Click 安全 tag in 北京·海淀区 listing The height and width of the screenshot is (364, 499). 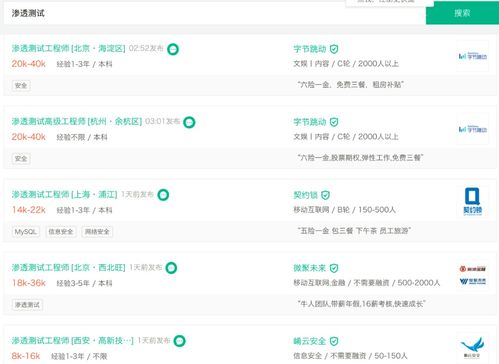tap(21, 86)
